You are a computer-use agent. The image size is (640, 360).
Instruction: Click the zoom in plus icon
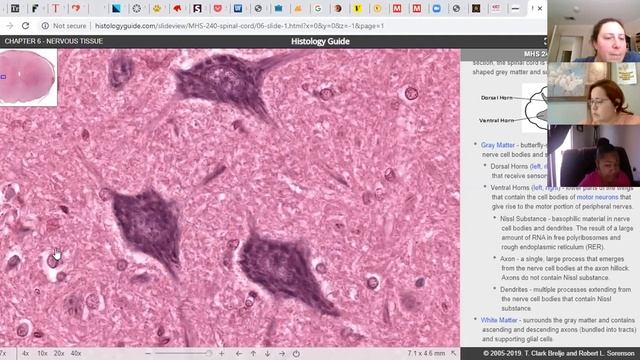222,353
